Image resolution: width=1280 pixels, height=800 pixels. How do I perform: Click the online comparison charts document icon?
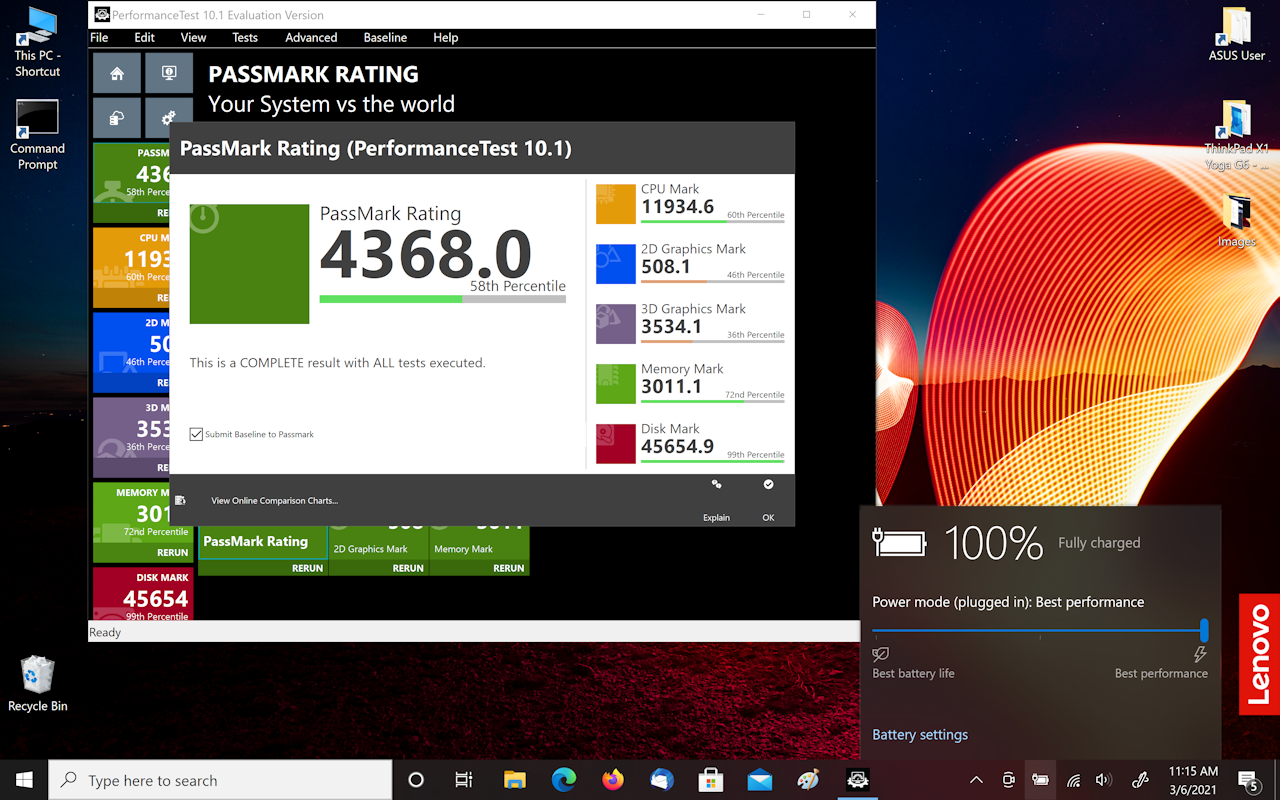pos(180,501)
